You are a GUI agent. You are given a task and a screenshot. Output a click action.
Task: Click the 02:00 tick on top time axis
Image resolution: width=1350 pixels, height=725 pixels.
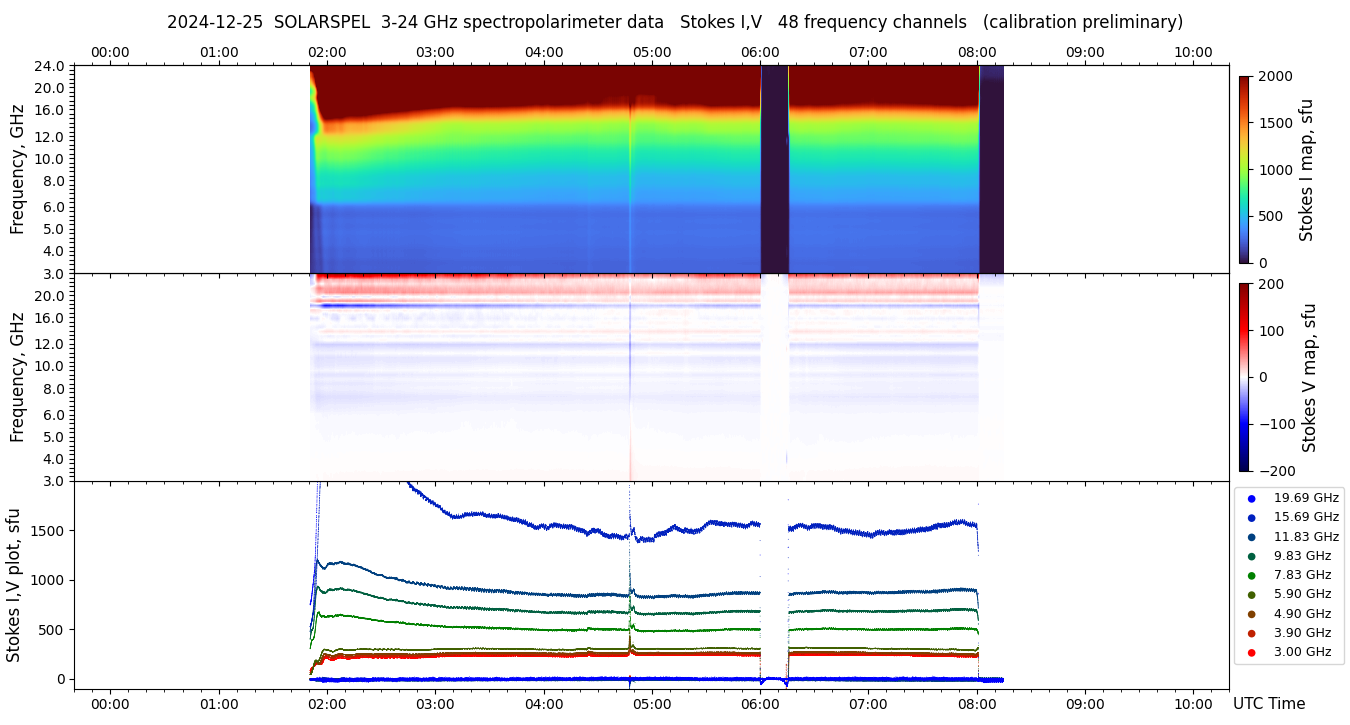(x=327, y=52)
